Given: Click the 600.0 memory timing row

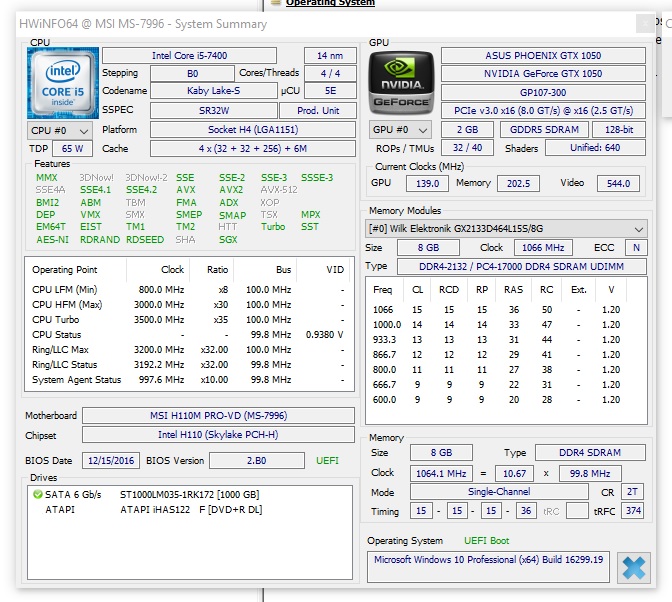Looking at the screenshot, I should (497, 400).
